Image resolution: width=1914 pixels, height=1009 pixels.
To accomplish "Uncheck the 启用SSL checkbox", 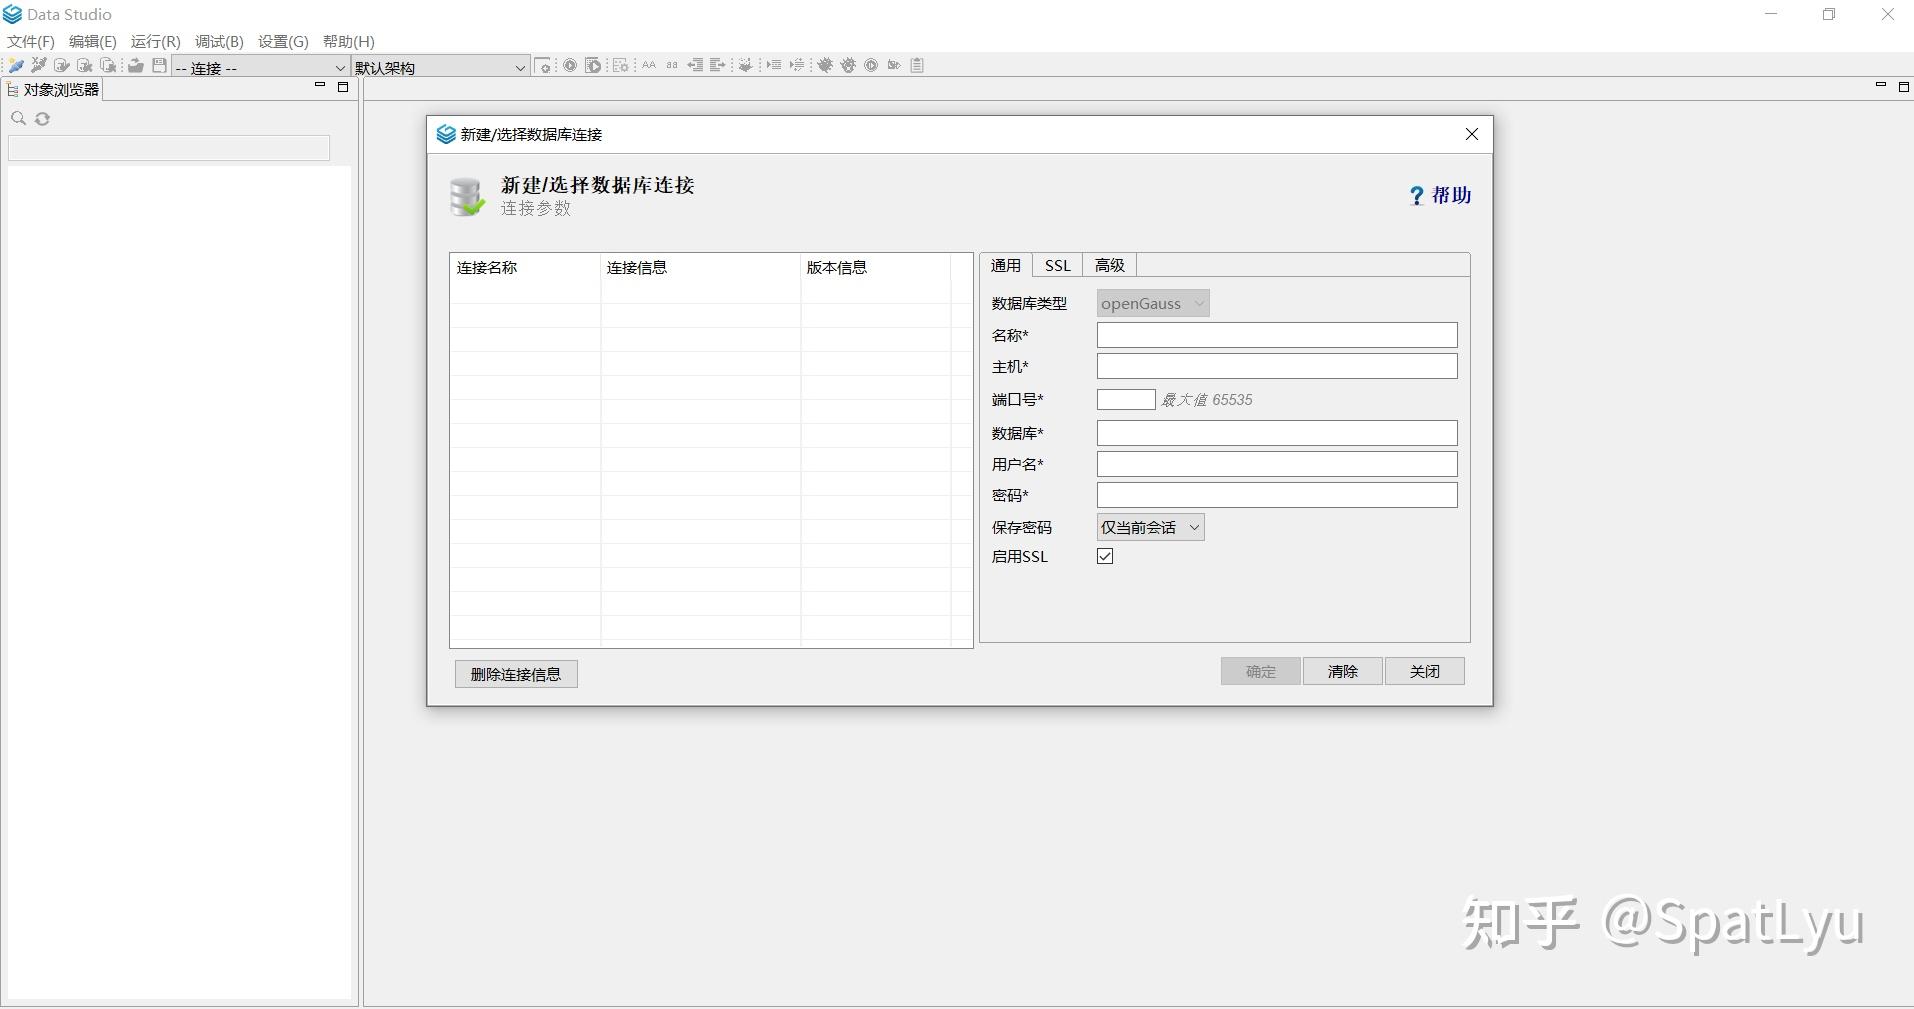I will click(1103, 556).
